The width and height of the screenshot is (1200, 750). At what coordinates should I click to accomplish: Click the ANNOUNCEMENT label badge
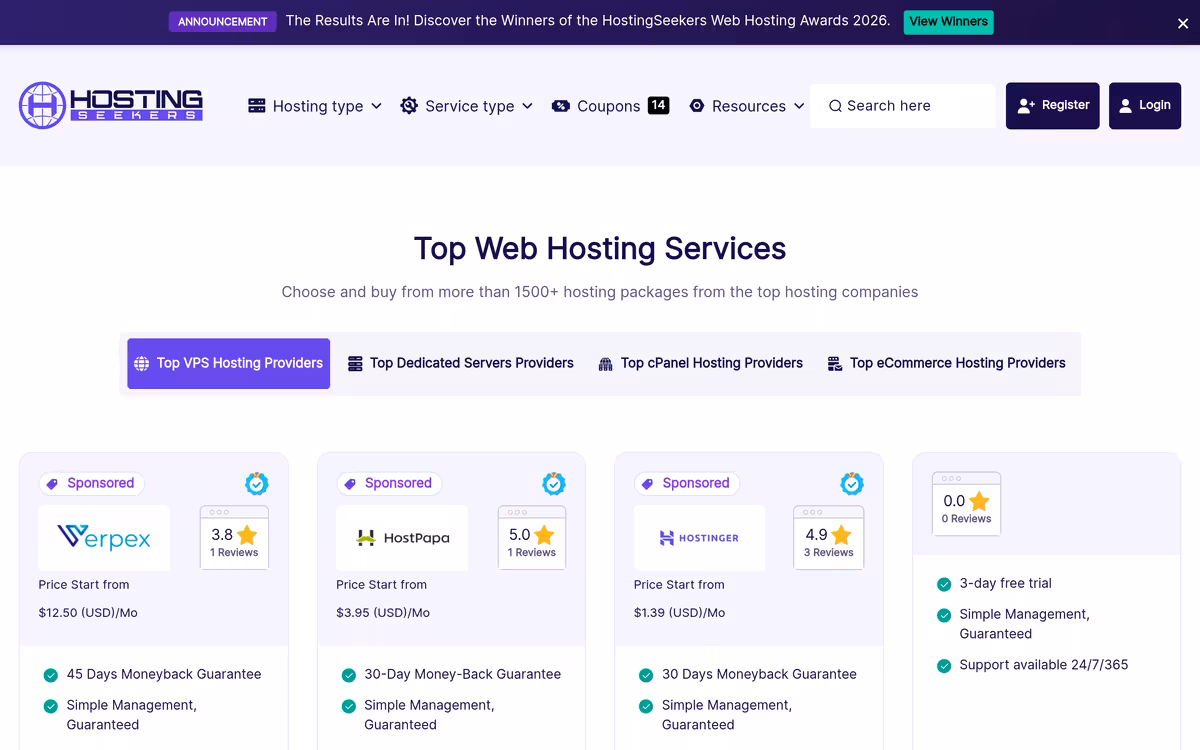(x=222, y=21)
